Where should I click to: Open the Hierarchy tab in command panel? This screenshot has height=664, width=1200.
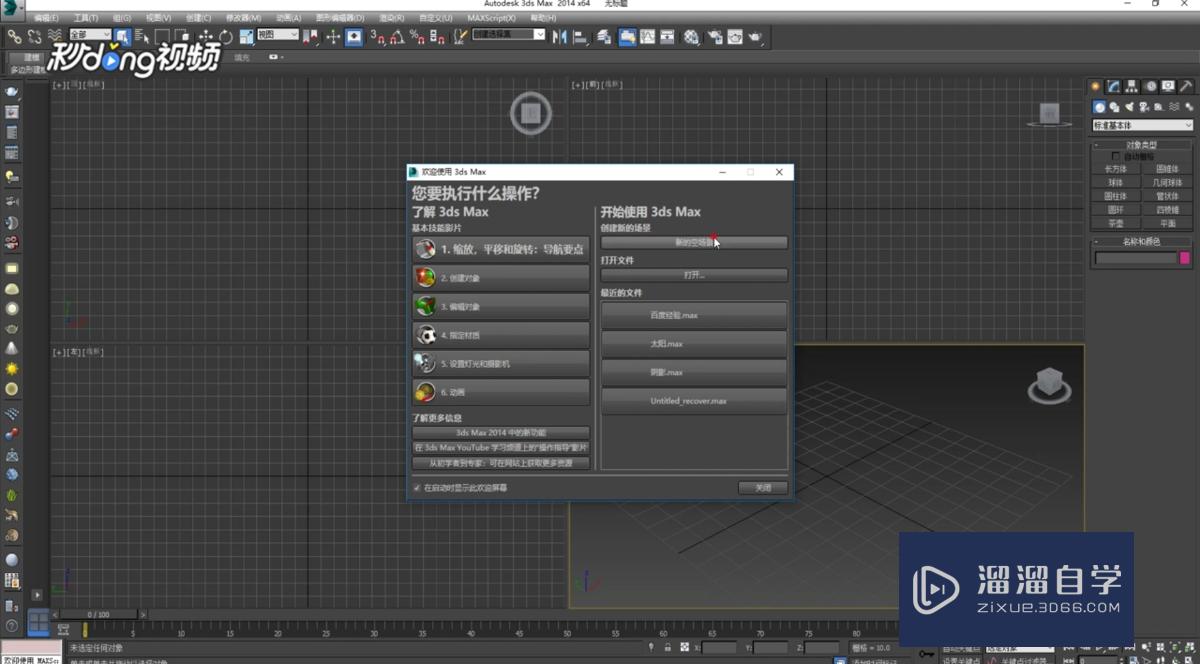pyautogui.click(x=1131, y=87)
